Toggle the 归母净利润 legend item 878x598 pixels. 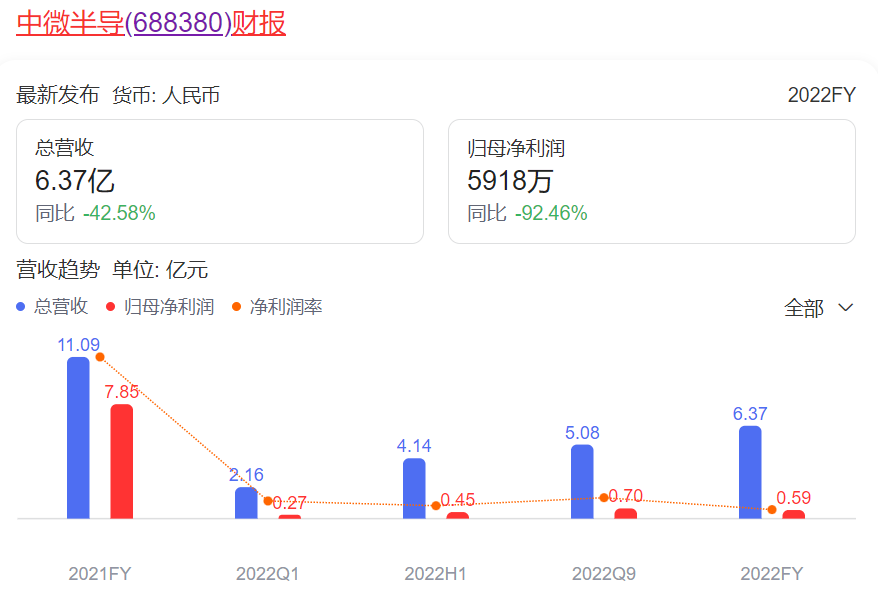tap(160, 307)
